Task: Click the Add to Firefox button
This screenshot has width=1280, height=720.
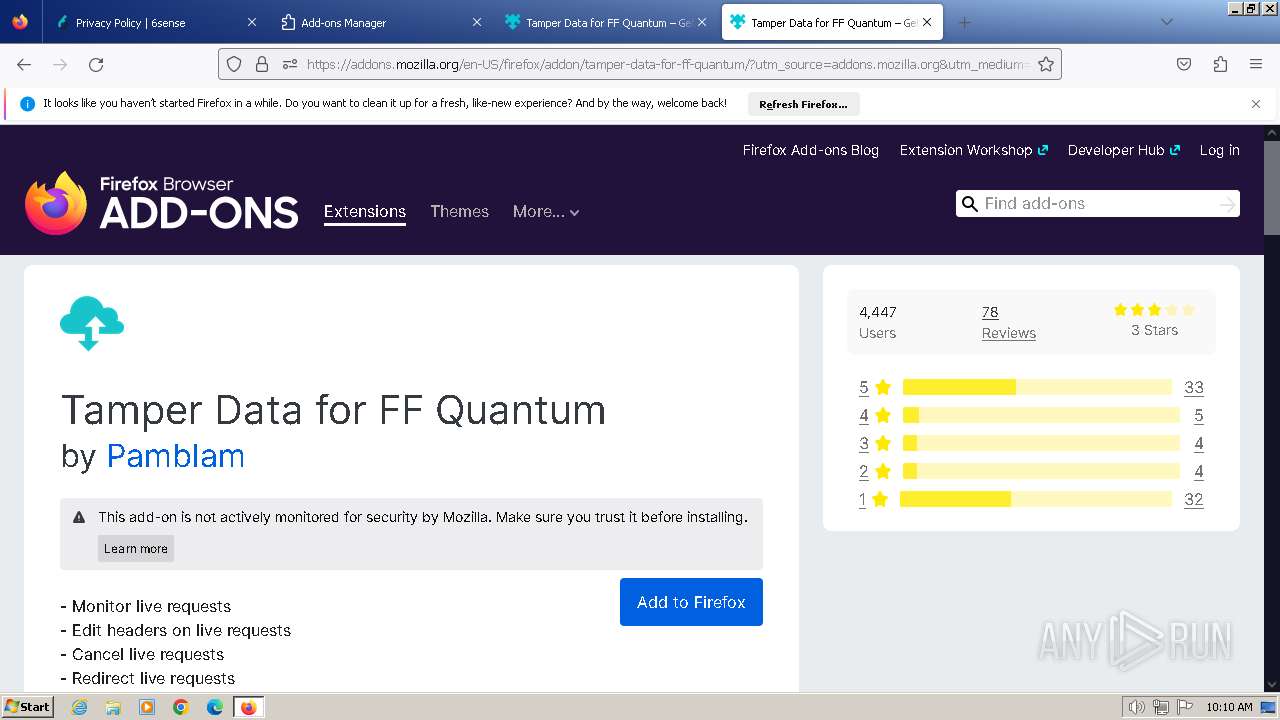Action: pyautogui.click(x=691, y=602)
